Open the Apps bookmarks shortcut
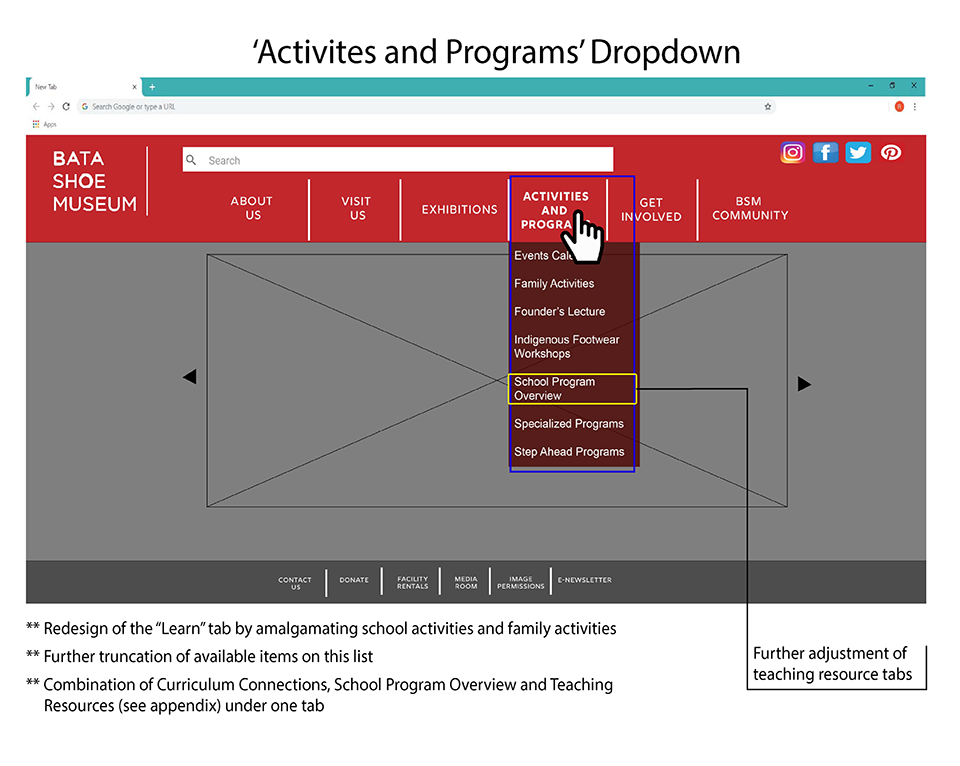960x766 pixels. coord(44,124)
